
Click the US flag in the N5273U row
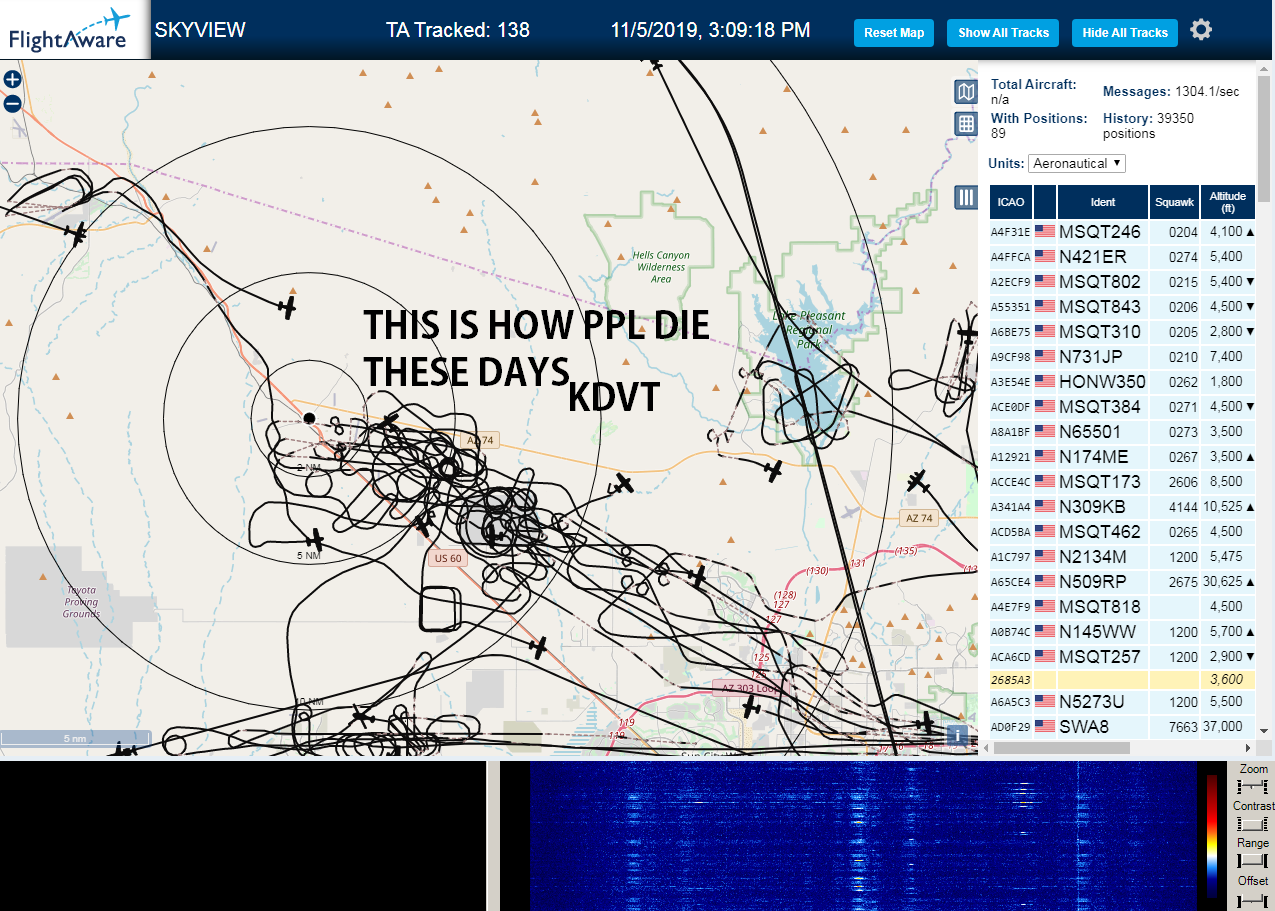click(x=1045, y=701)
